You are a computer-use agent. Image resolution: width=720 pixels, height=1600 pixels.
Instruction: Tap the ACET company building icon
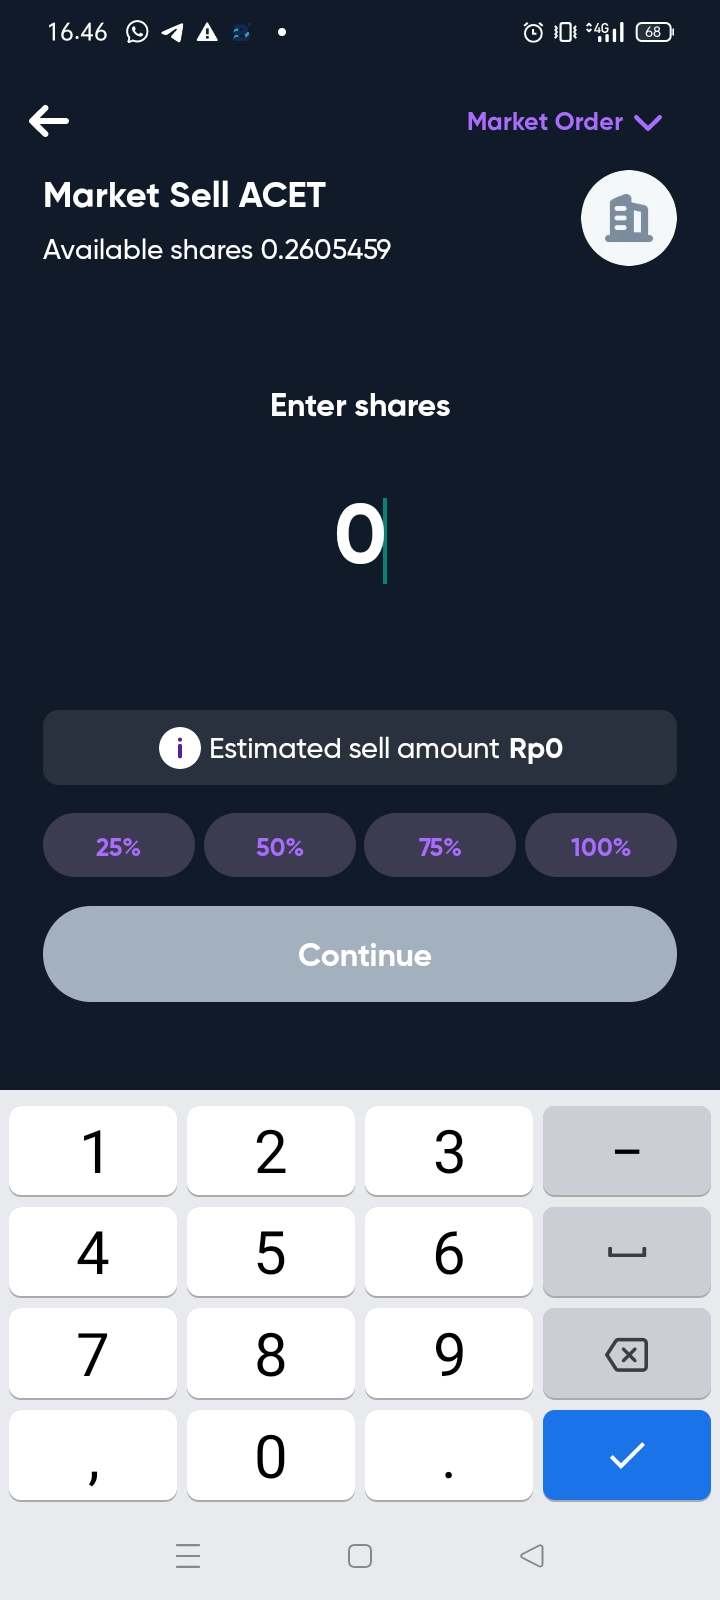(x=629, y=218)
